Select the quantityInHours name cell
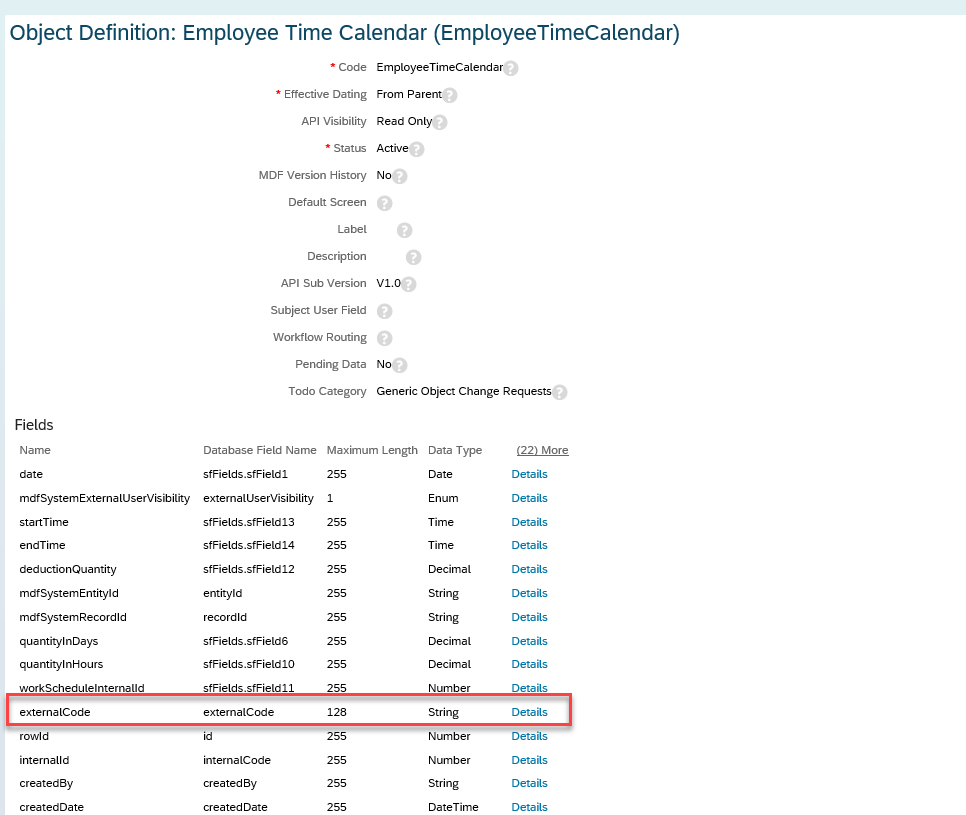Image resolution: width=966 pixels, height=815 pixels. coord(61,664)
